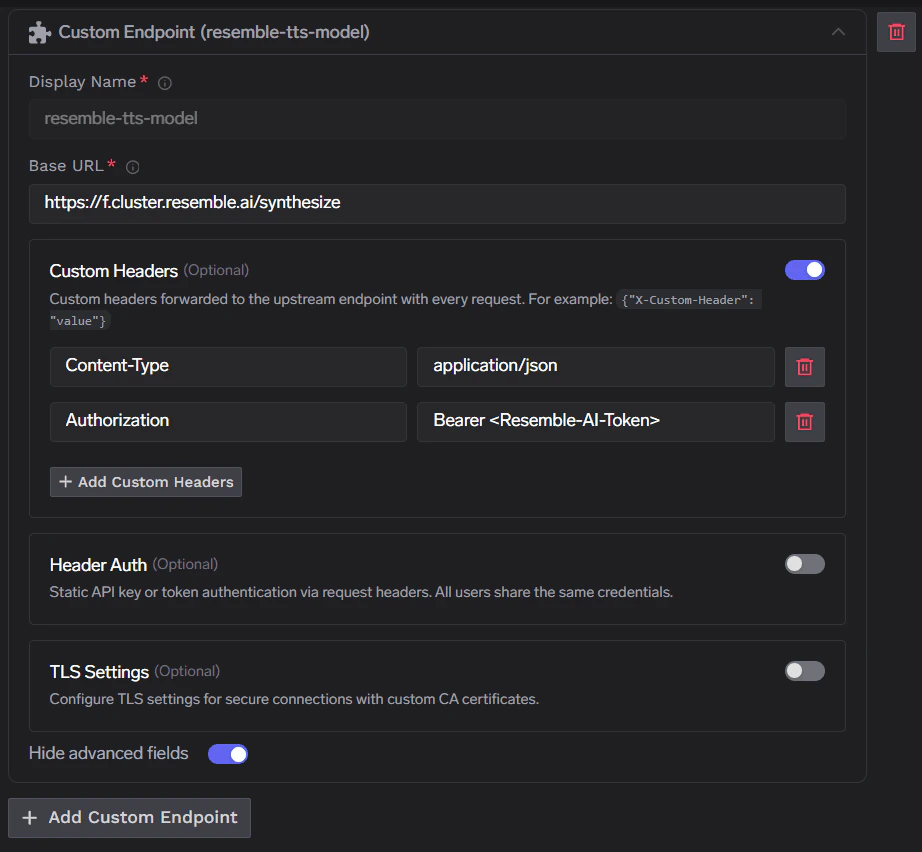Click the Display Name input field
Image resolution: width=922 pixels, height=852 pixels.
click(437, 119)
